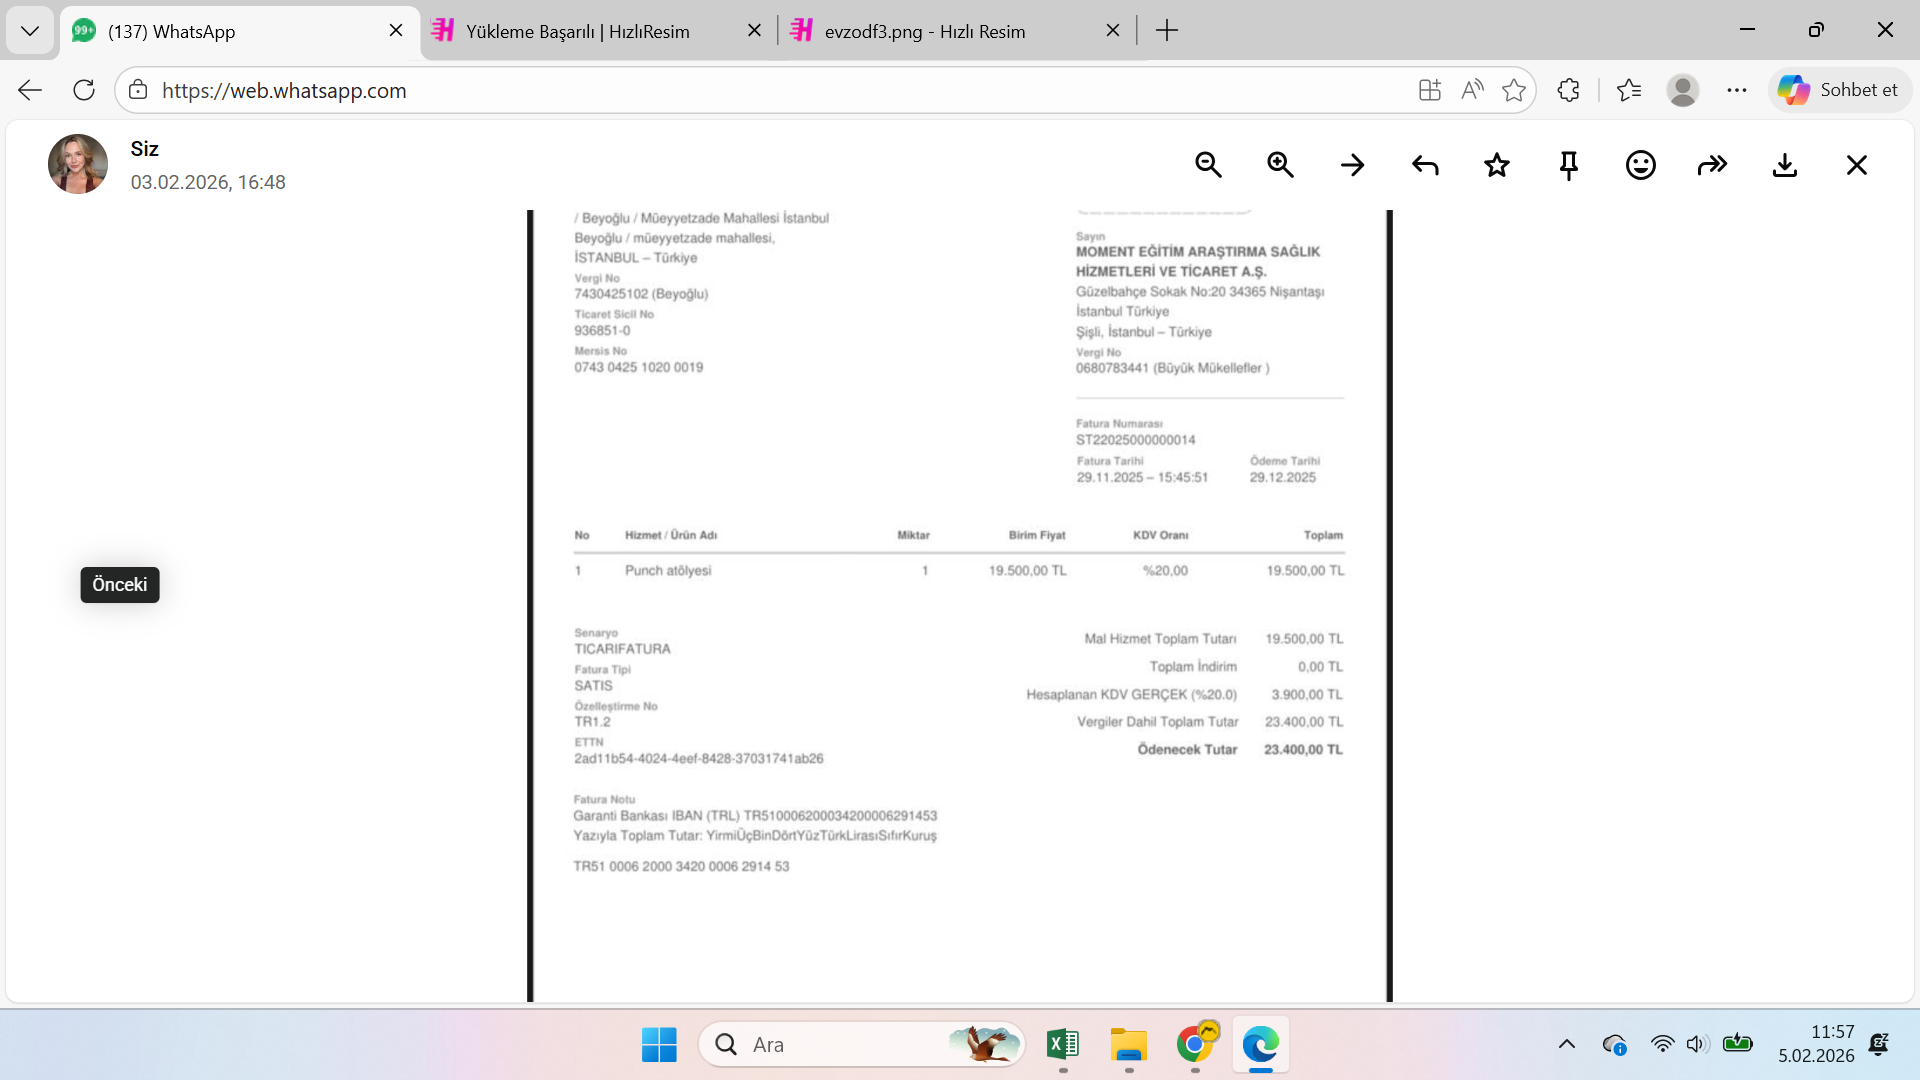The image size is (1920, 1080).
Task: Open Microsoft Edge from the taskbar
Action: pyautogui.click(x=1261, y=1045)
